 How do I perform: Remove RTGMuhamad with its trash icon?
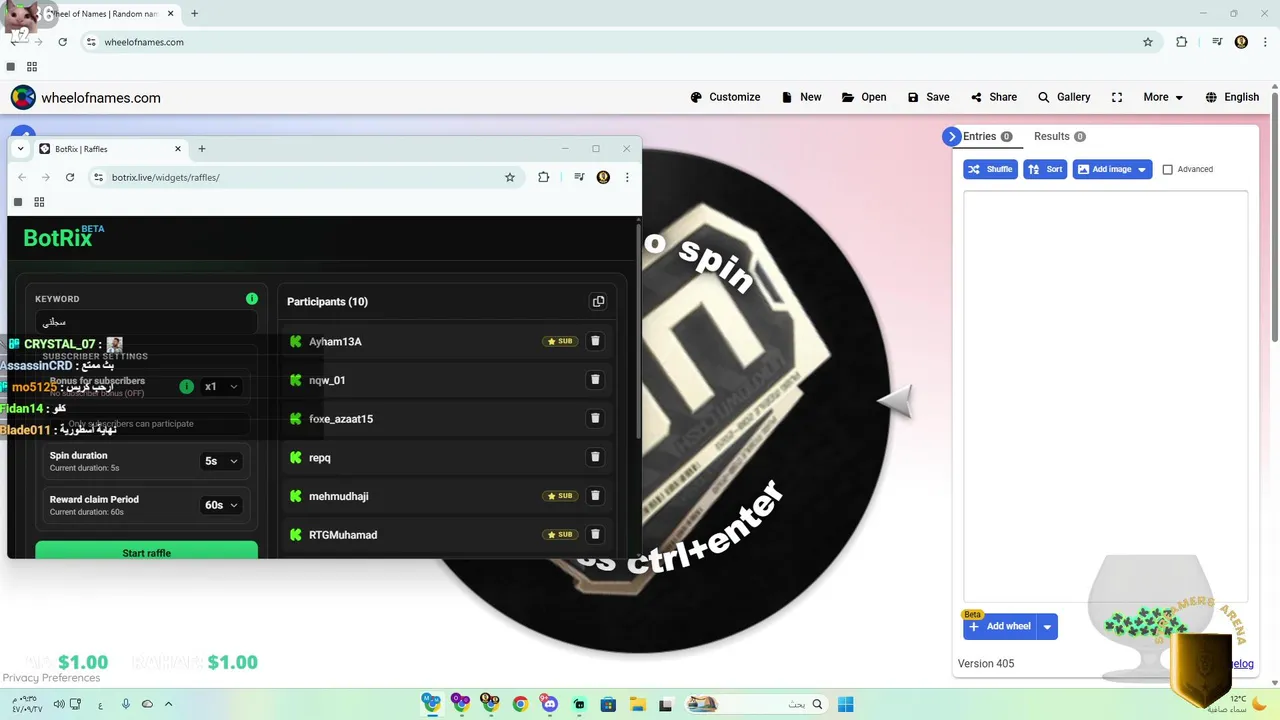[595, 534]
